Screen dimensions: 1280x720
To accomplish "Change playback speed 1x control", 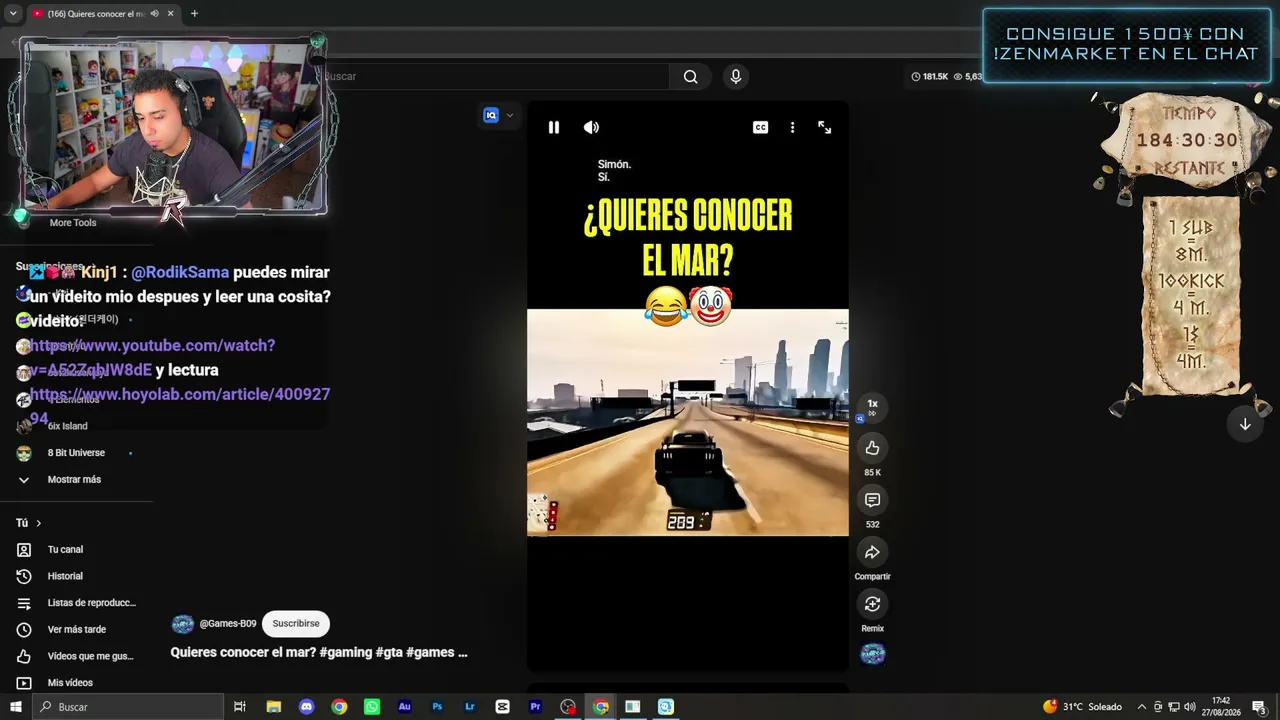I will 872,405.
